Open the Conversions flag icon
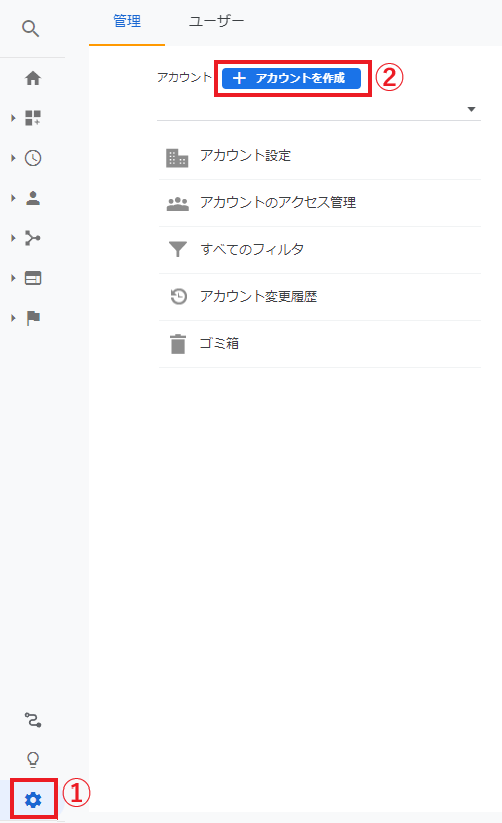The image size is (502, 823). click(33, 318)
